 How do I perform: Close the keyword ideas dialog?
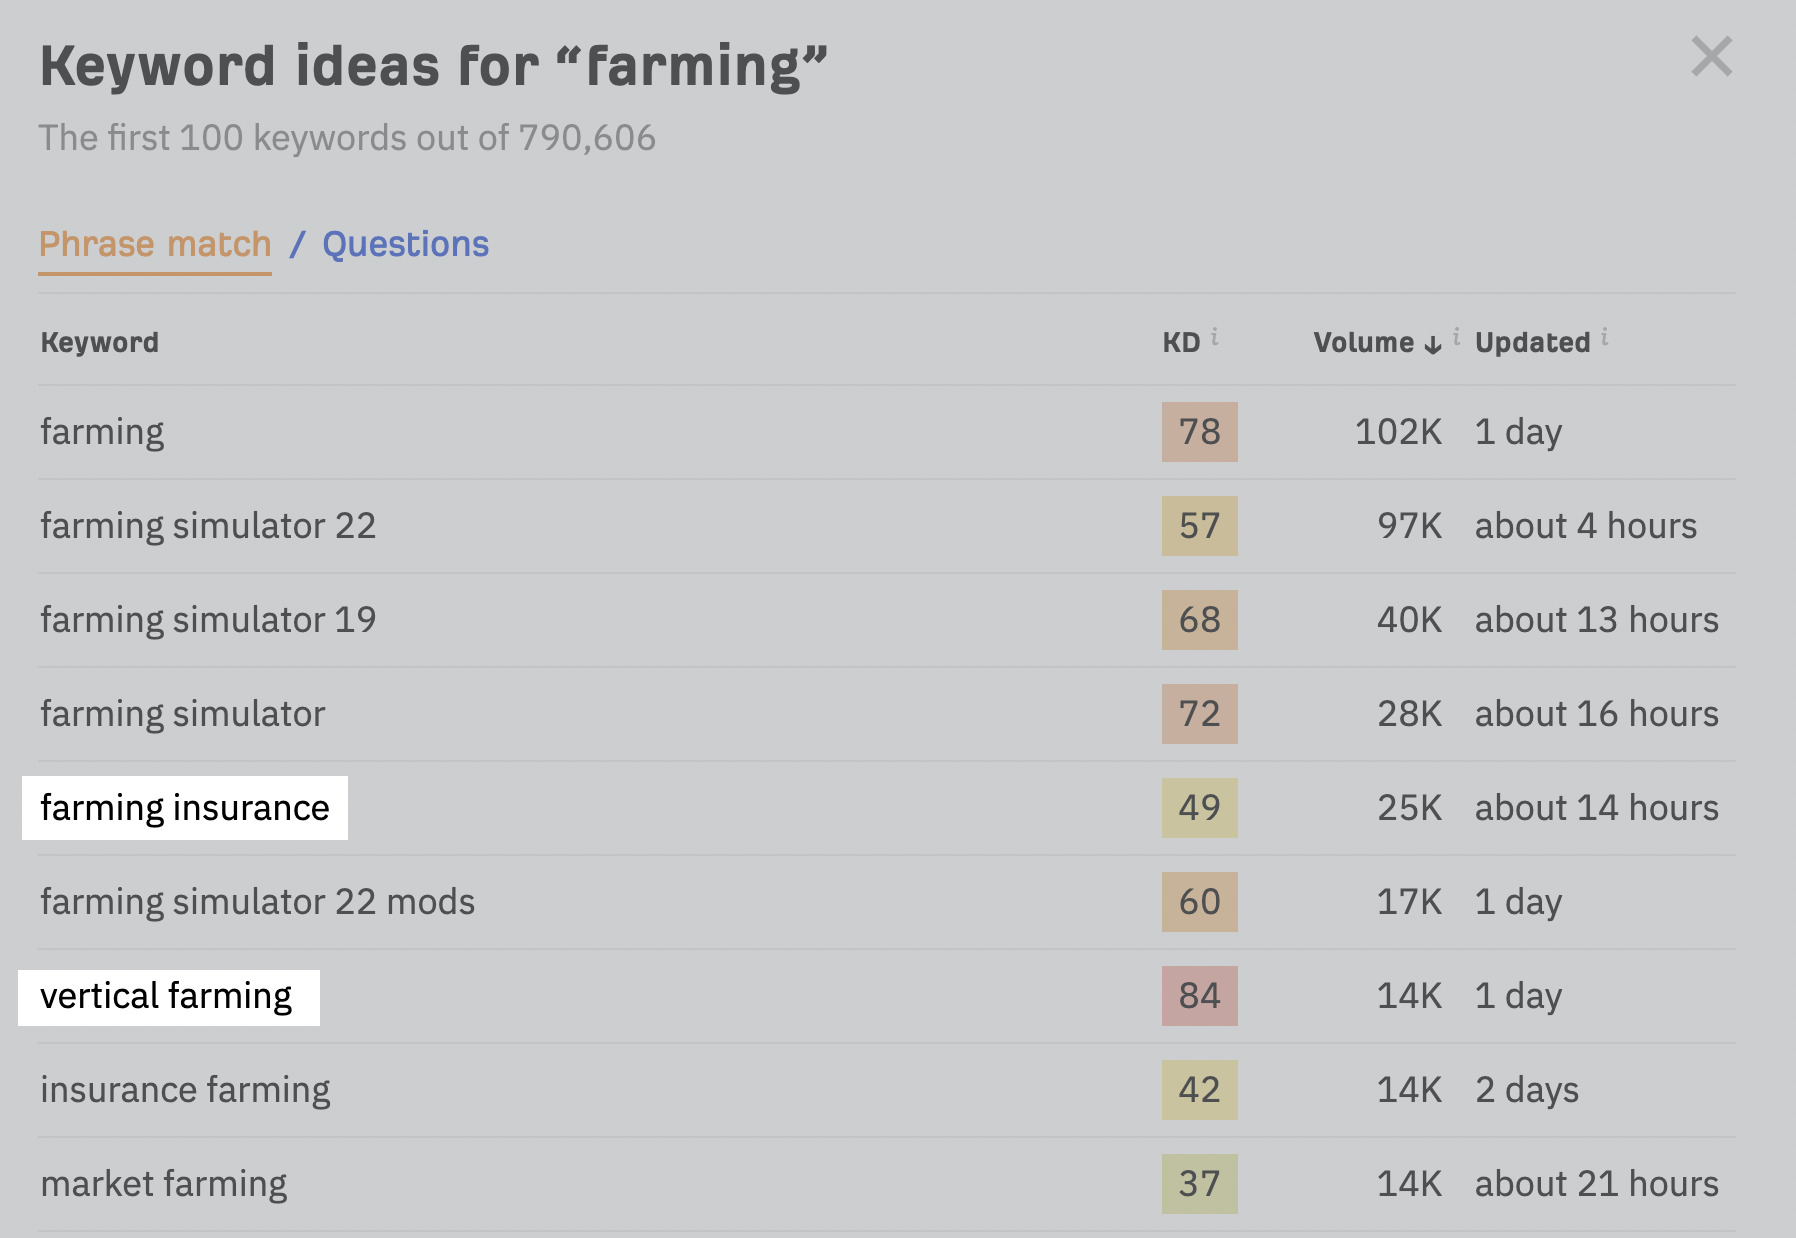tap(1712, 57)
